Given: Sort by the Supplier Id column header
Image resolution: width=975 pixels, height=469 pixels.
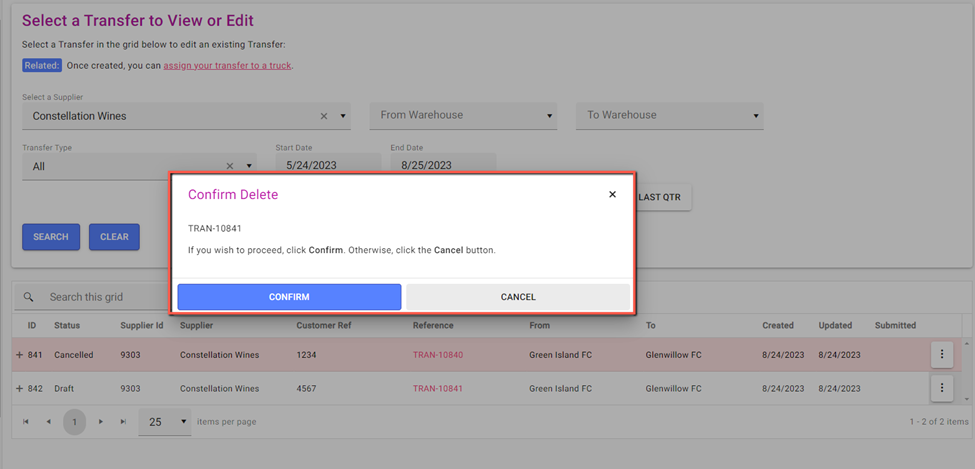Looking at the screenshot, I should tap(142, 325).
